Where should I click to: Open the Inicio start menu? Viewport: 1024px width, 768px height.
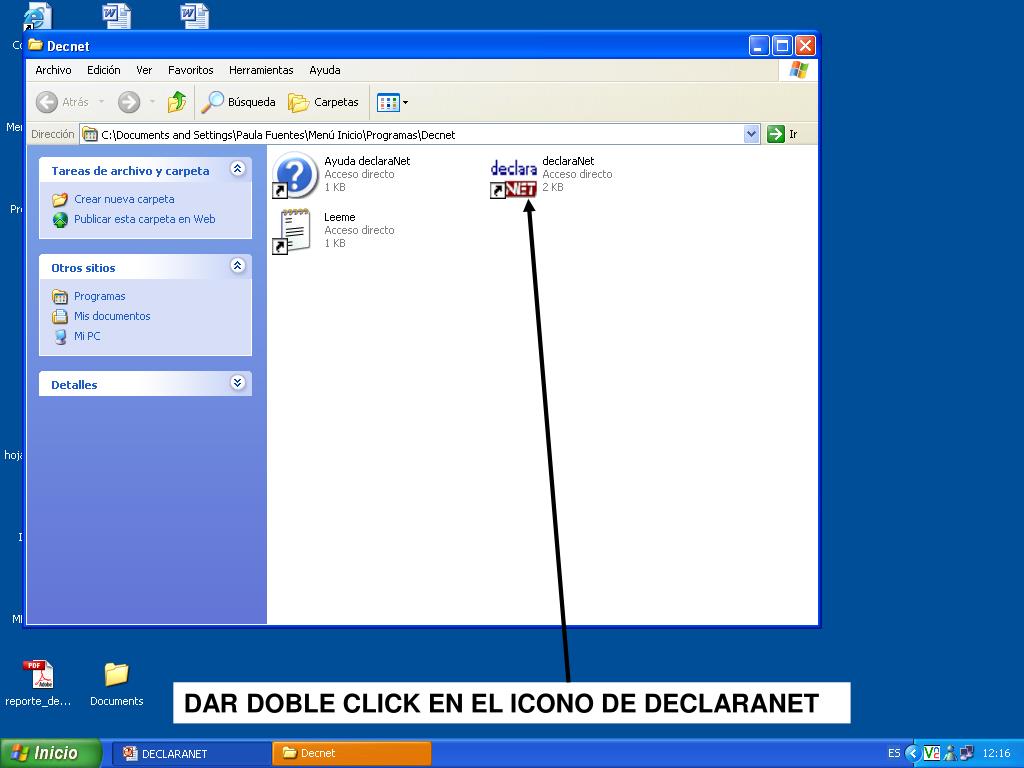click(51, 753)
